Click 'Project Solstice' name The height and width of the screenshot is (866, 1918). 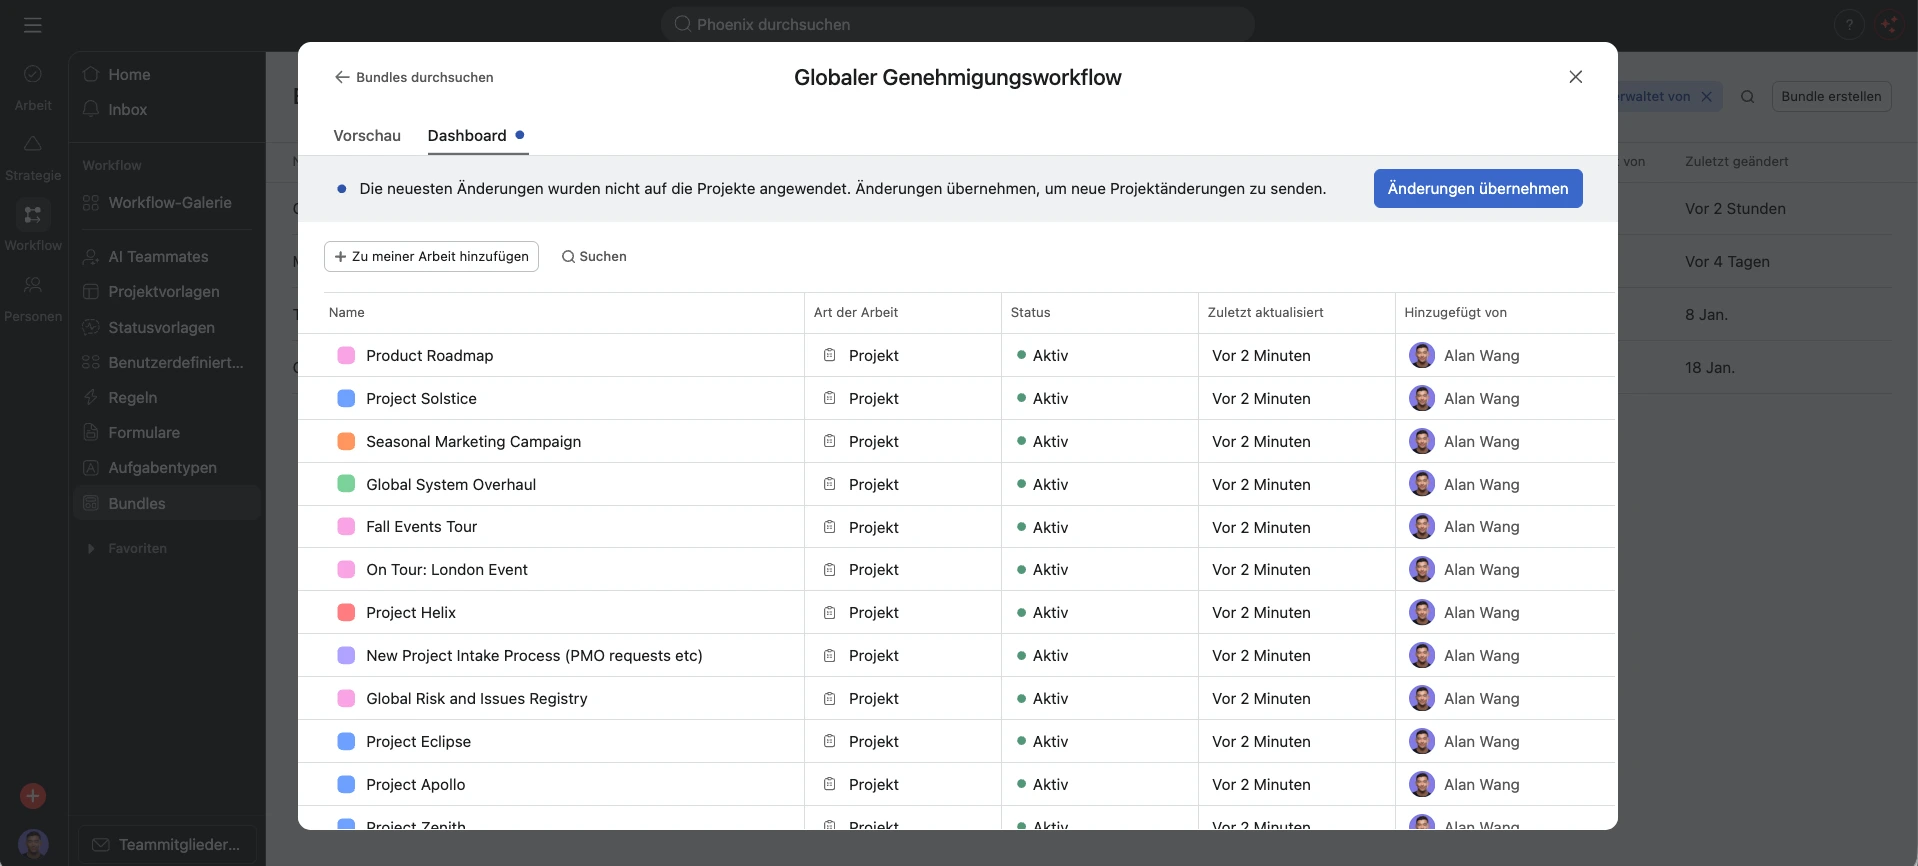pos(421,399)
